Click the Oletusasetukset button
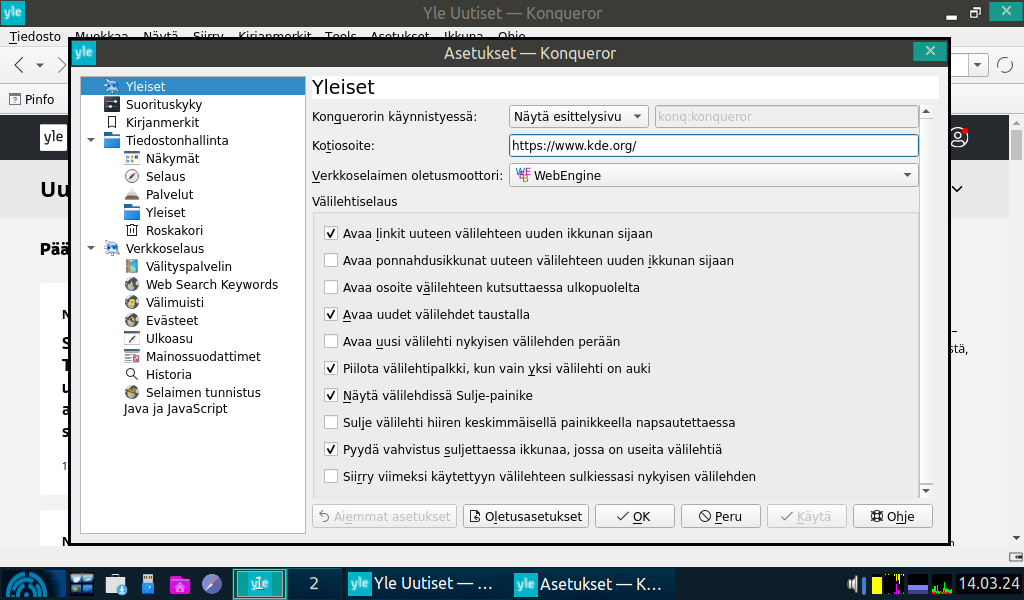The width and height of the screenshot is (1024, 600). click(526, 516)
